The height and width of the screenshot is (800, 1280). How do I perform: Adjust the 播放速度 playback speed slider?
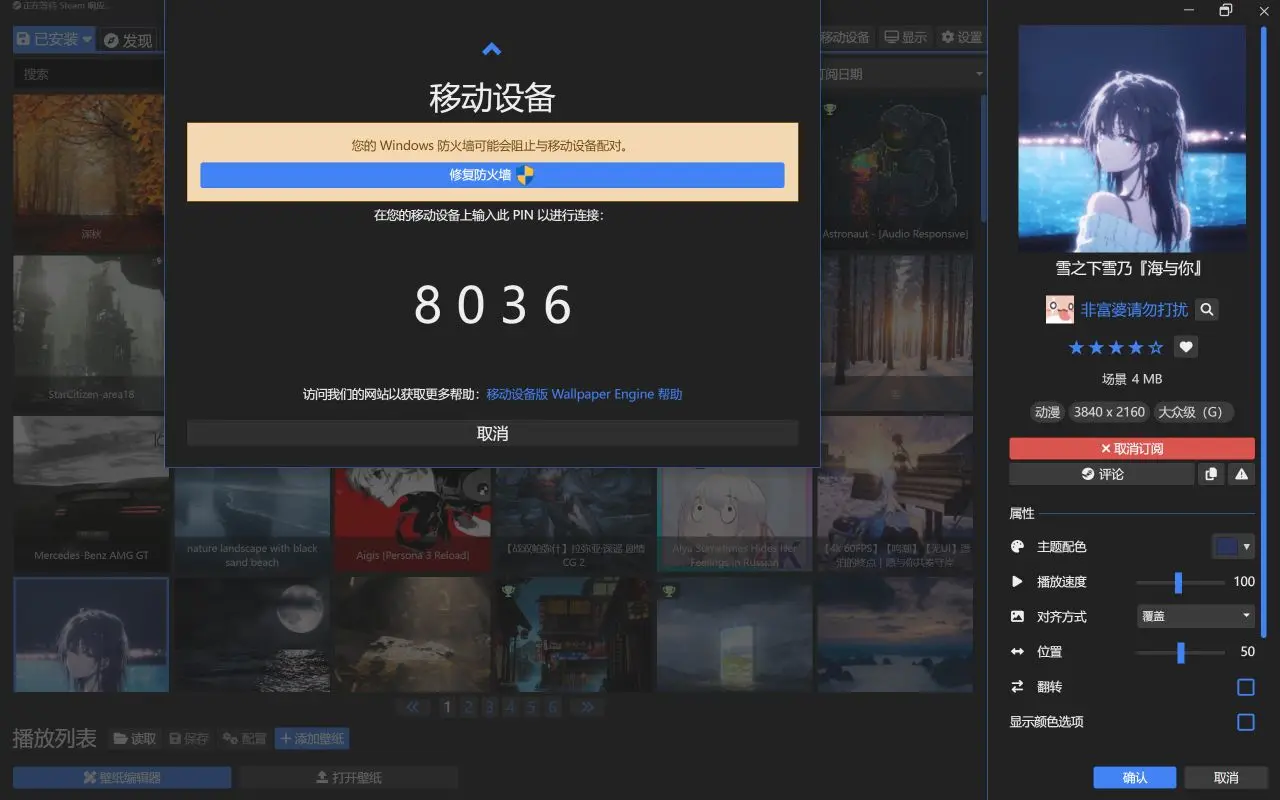(1180, 582)
